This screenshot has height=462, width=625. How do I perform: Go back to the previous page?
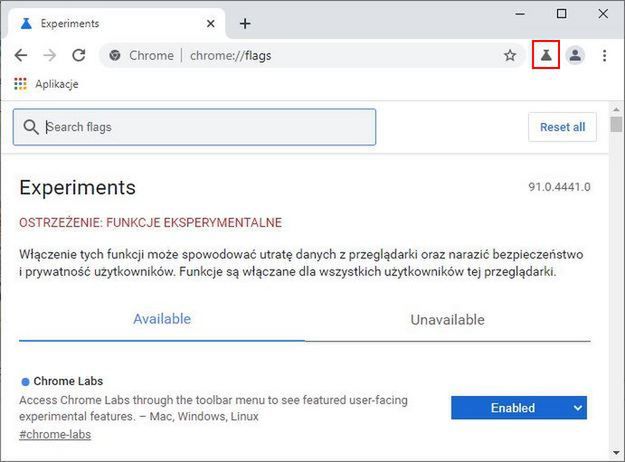pyautogui.click(x=21, y=55)
